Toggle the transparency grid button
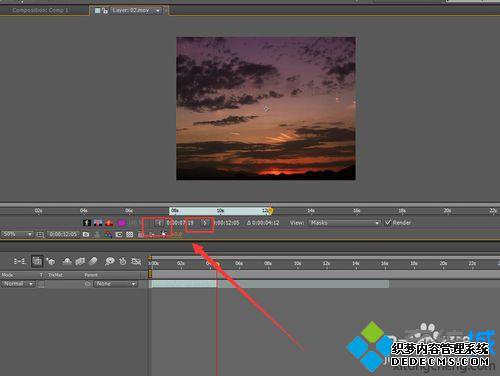 (129, 234)
